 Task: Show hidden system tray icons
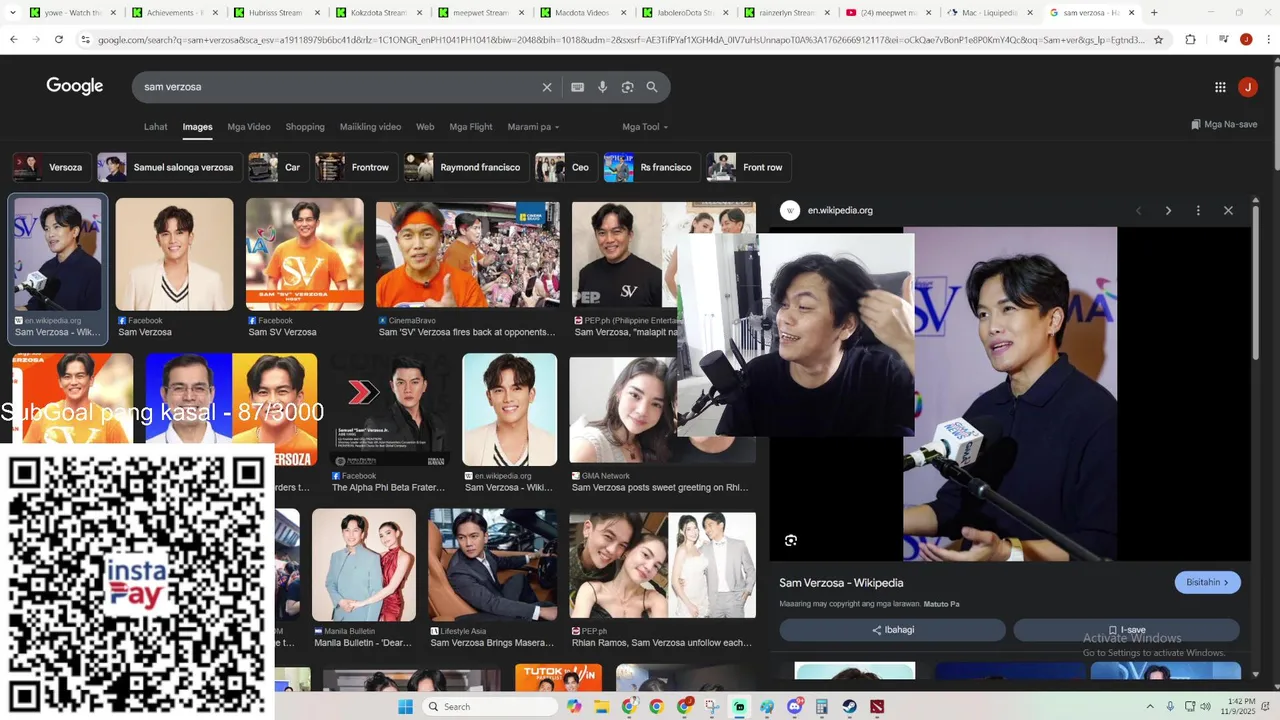(1149, 706)
